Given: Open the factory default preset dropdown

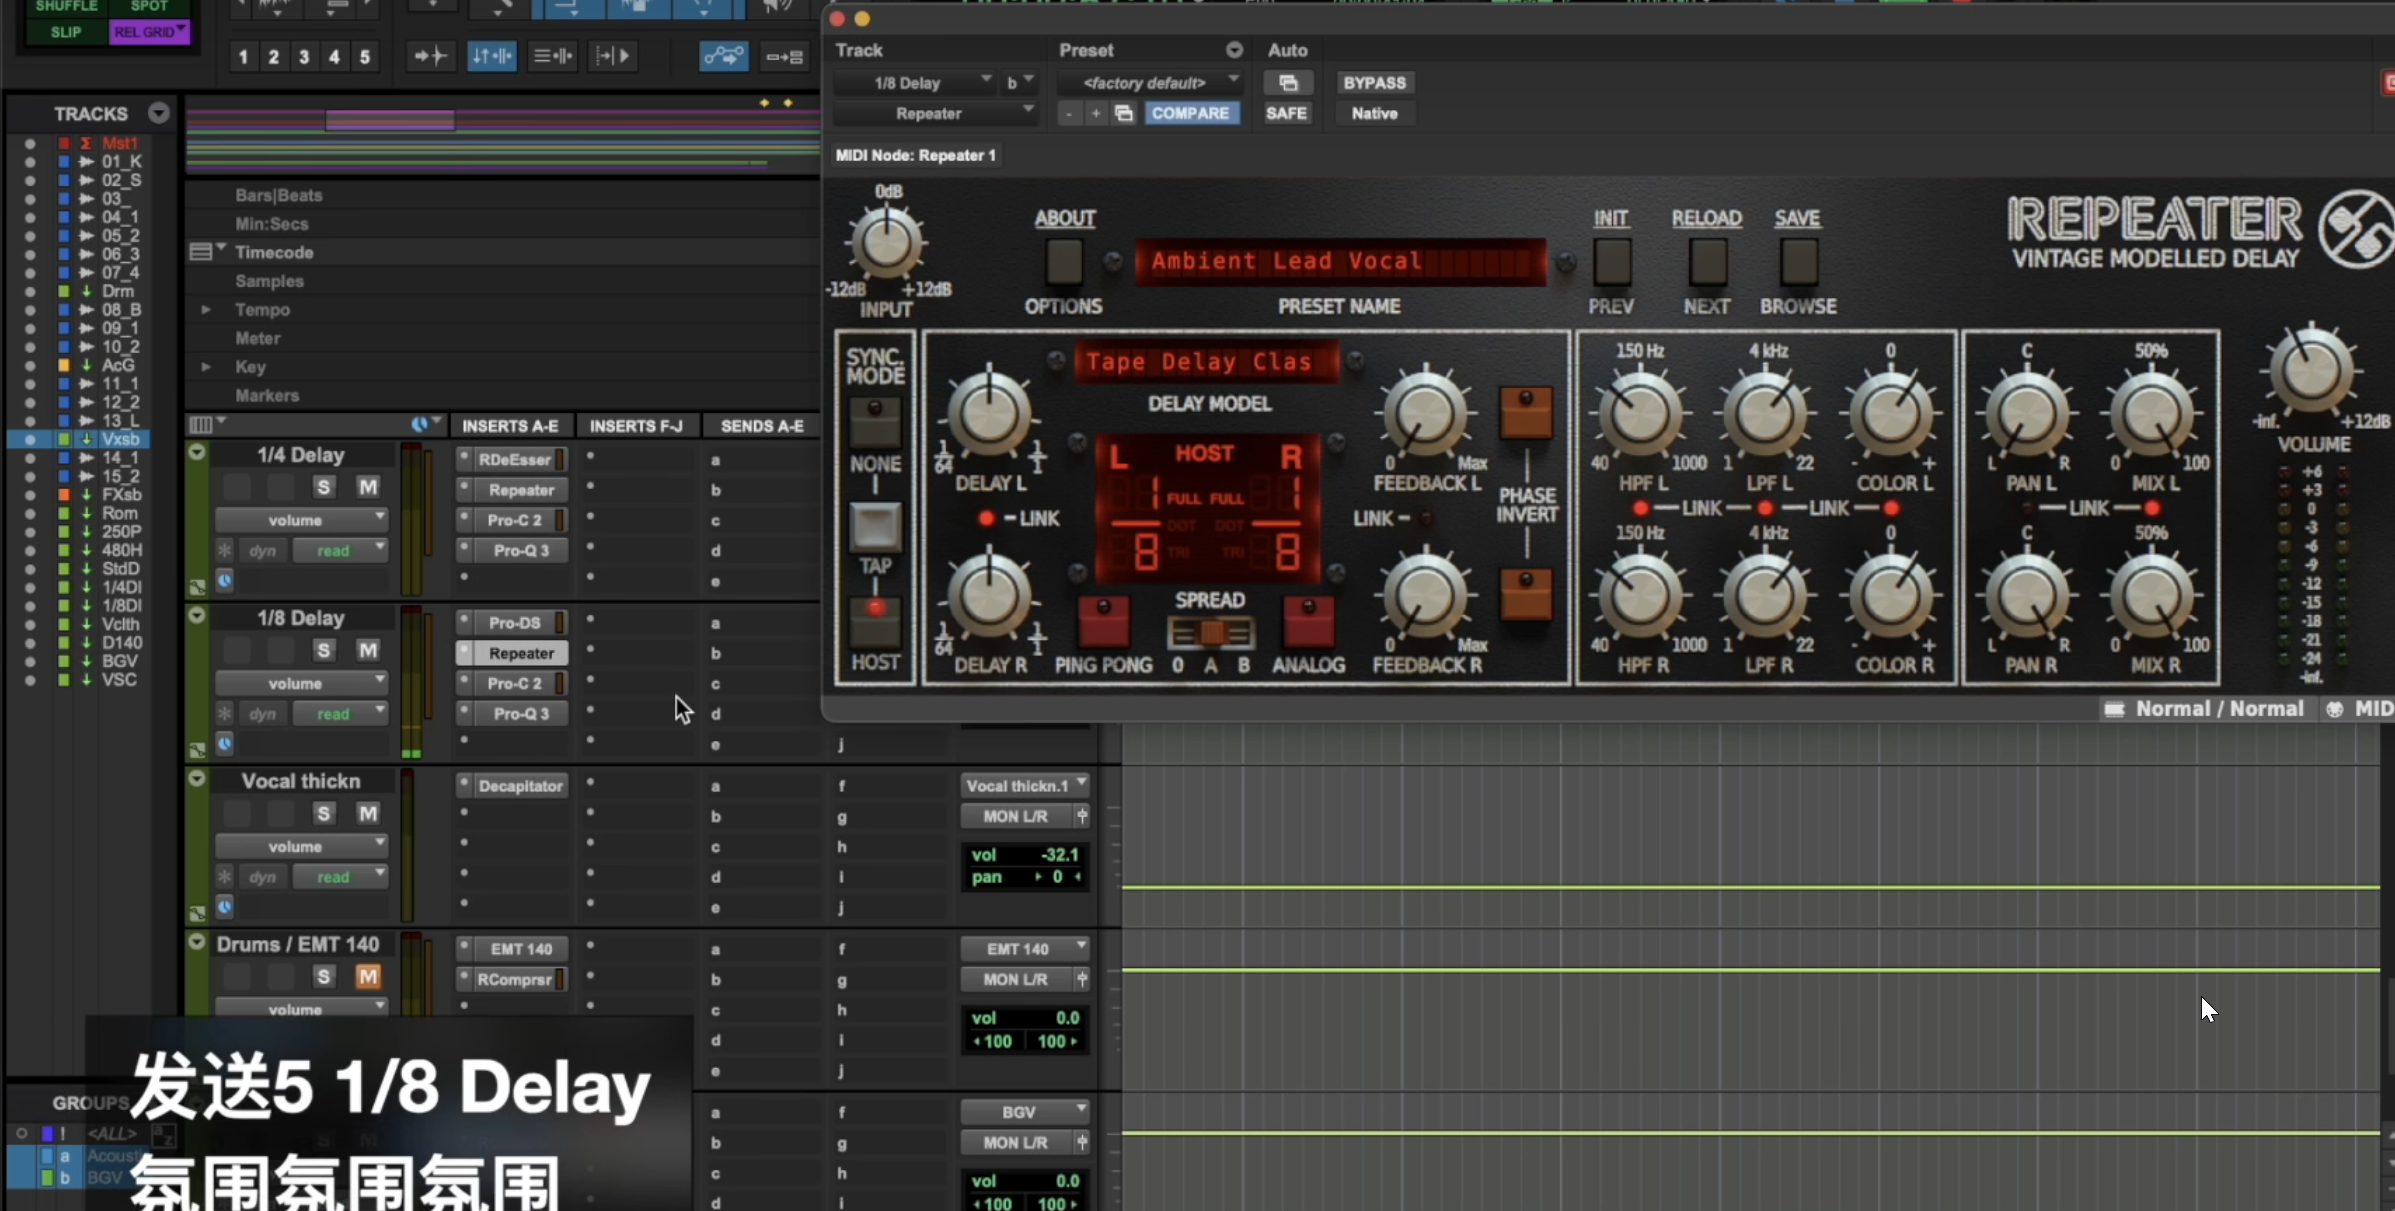Looking at the screenshot, I should click(x=1149, y=83).
